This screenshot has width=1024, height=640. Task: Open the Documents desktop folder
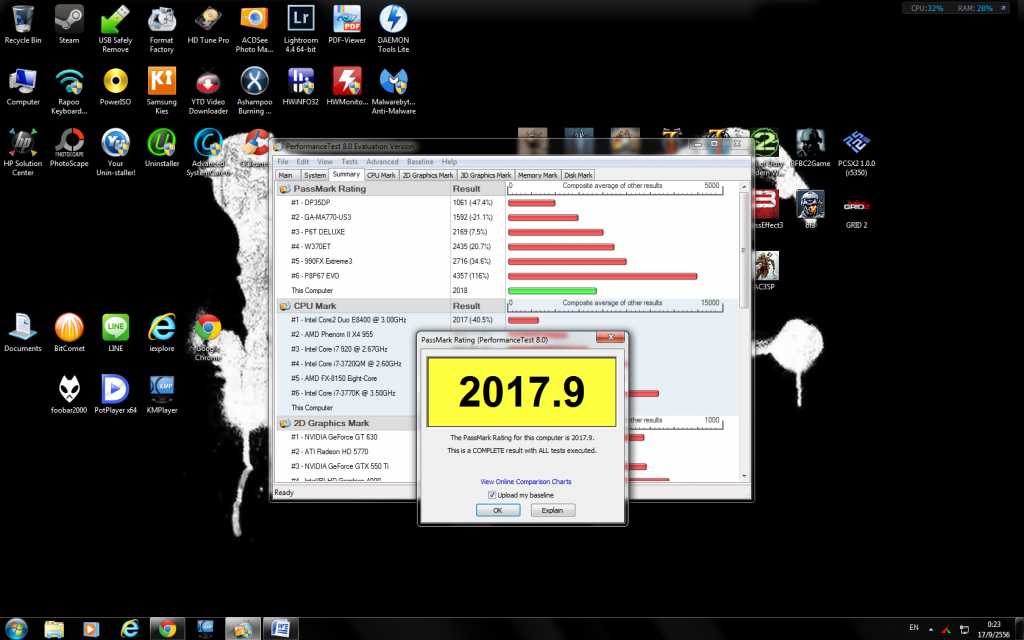coord(23,332)
